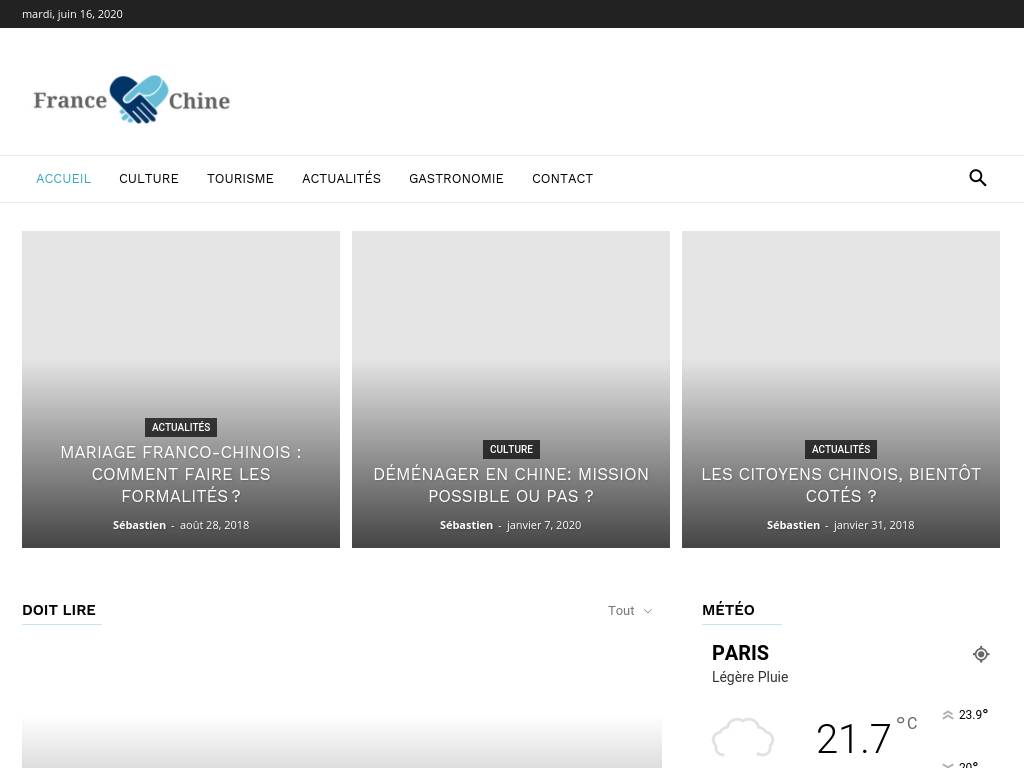
Task: Open the Gastronomie menu item
Action: 456,179
